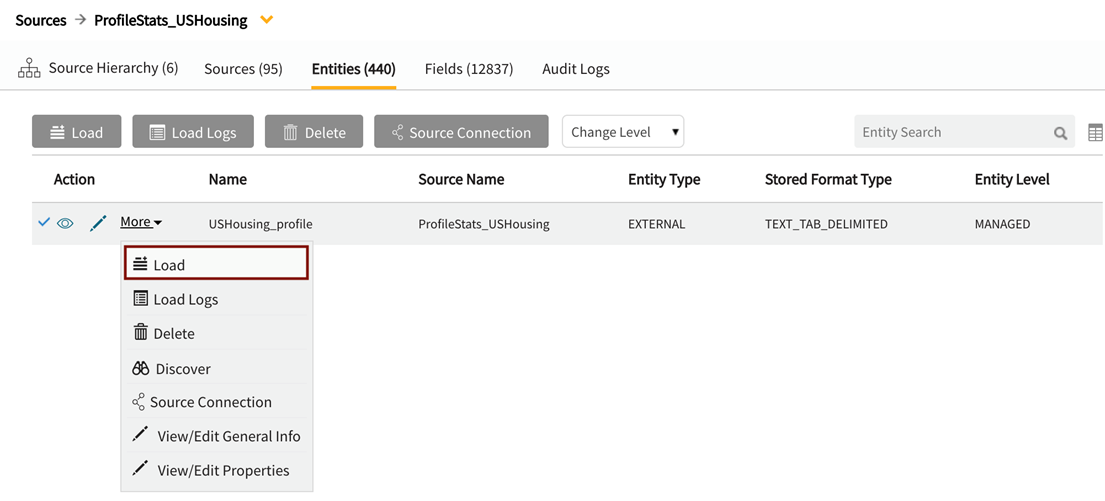This screenshot has height=501, width=1105.
Task: Open the Source Hierarchy tree icon
Action: click(x=28, y=69)
